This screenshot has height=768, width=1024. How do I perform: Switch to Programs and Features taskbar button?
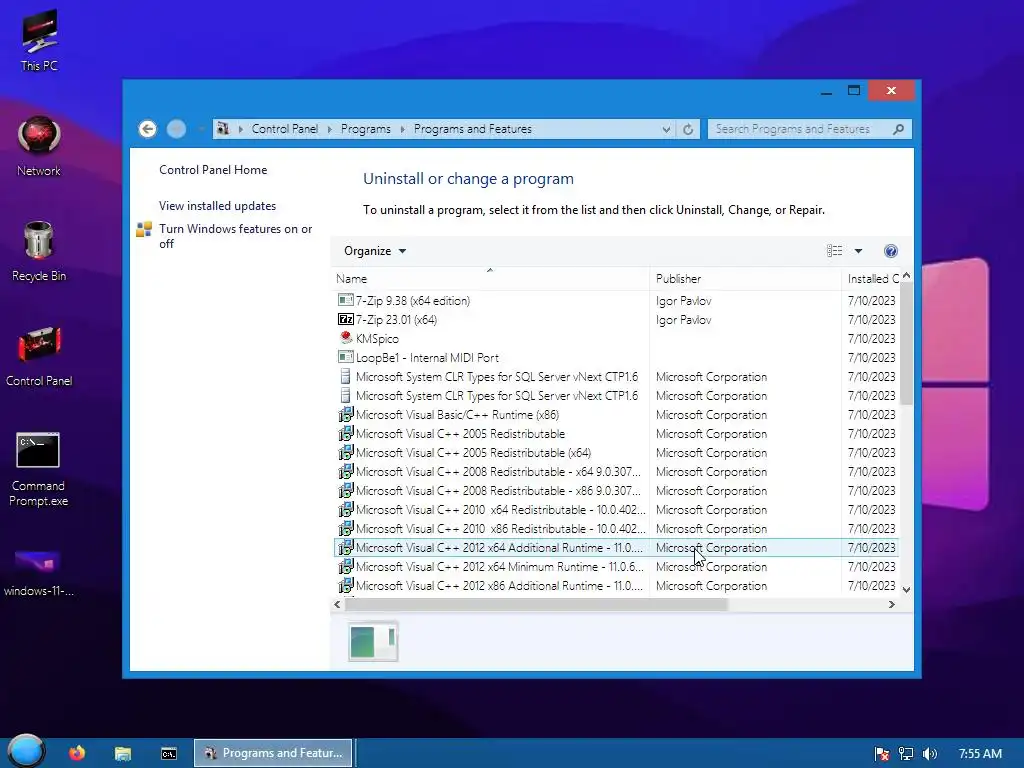(273, 753)
